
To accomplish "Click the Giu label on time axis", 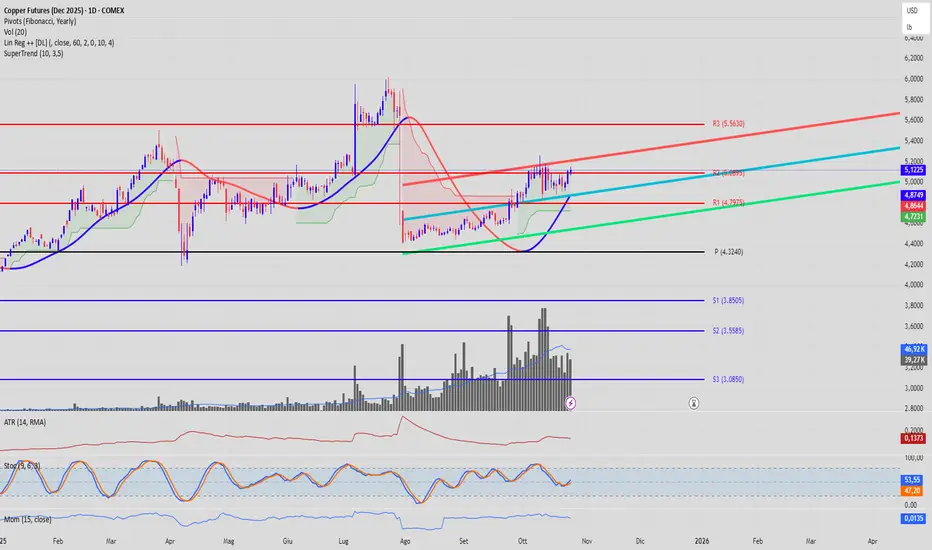I will [x=288, y=541].
